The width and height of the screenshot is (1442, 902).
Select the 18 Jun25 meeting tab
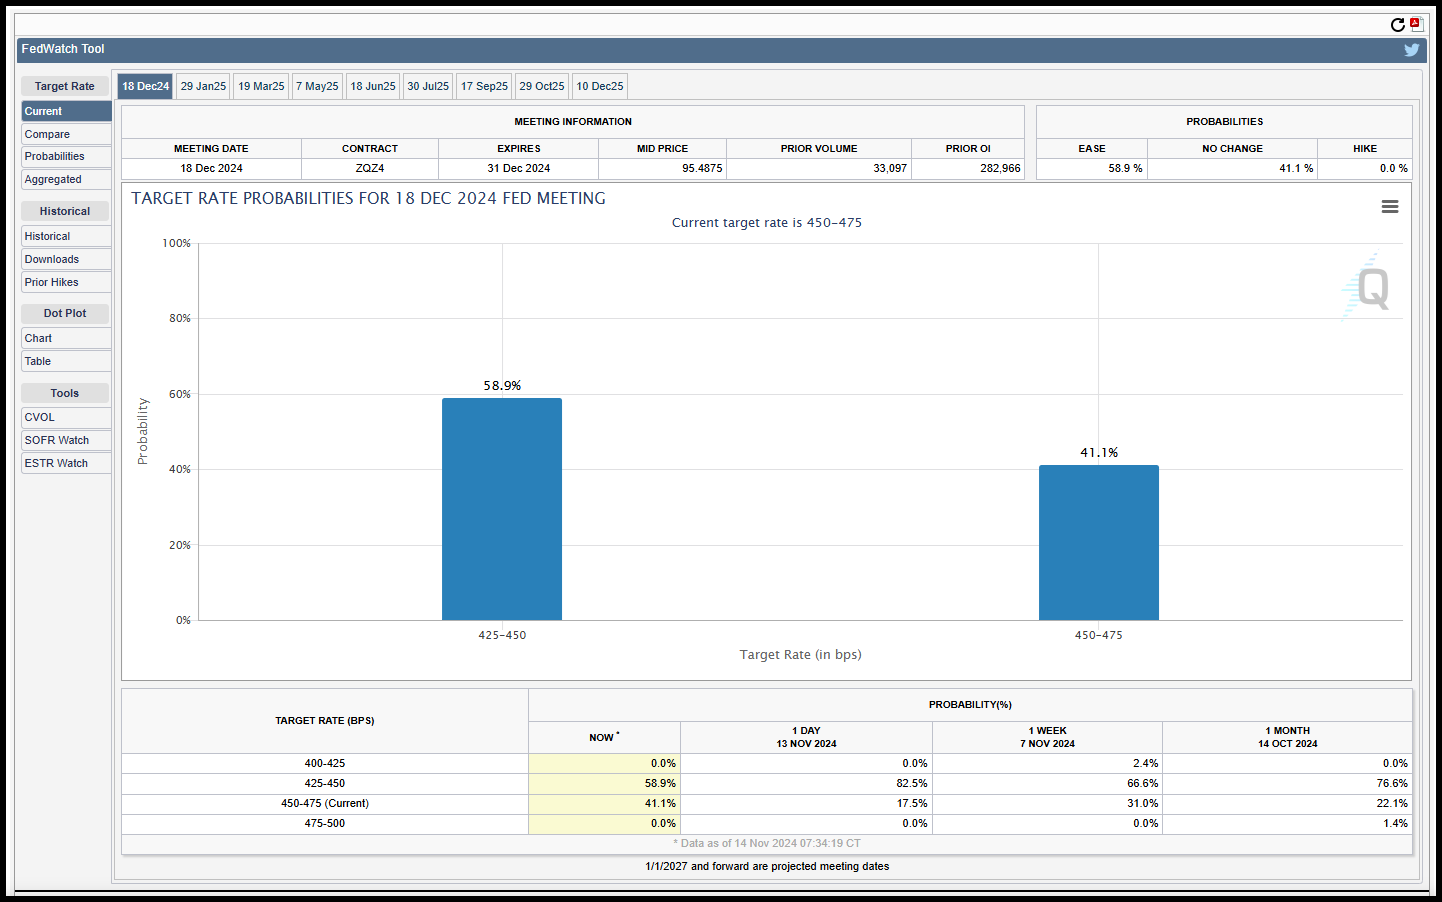[x=373, y=86]
